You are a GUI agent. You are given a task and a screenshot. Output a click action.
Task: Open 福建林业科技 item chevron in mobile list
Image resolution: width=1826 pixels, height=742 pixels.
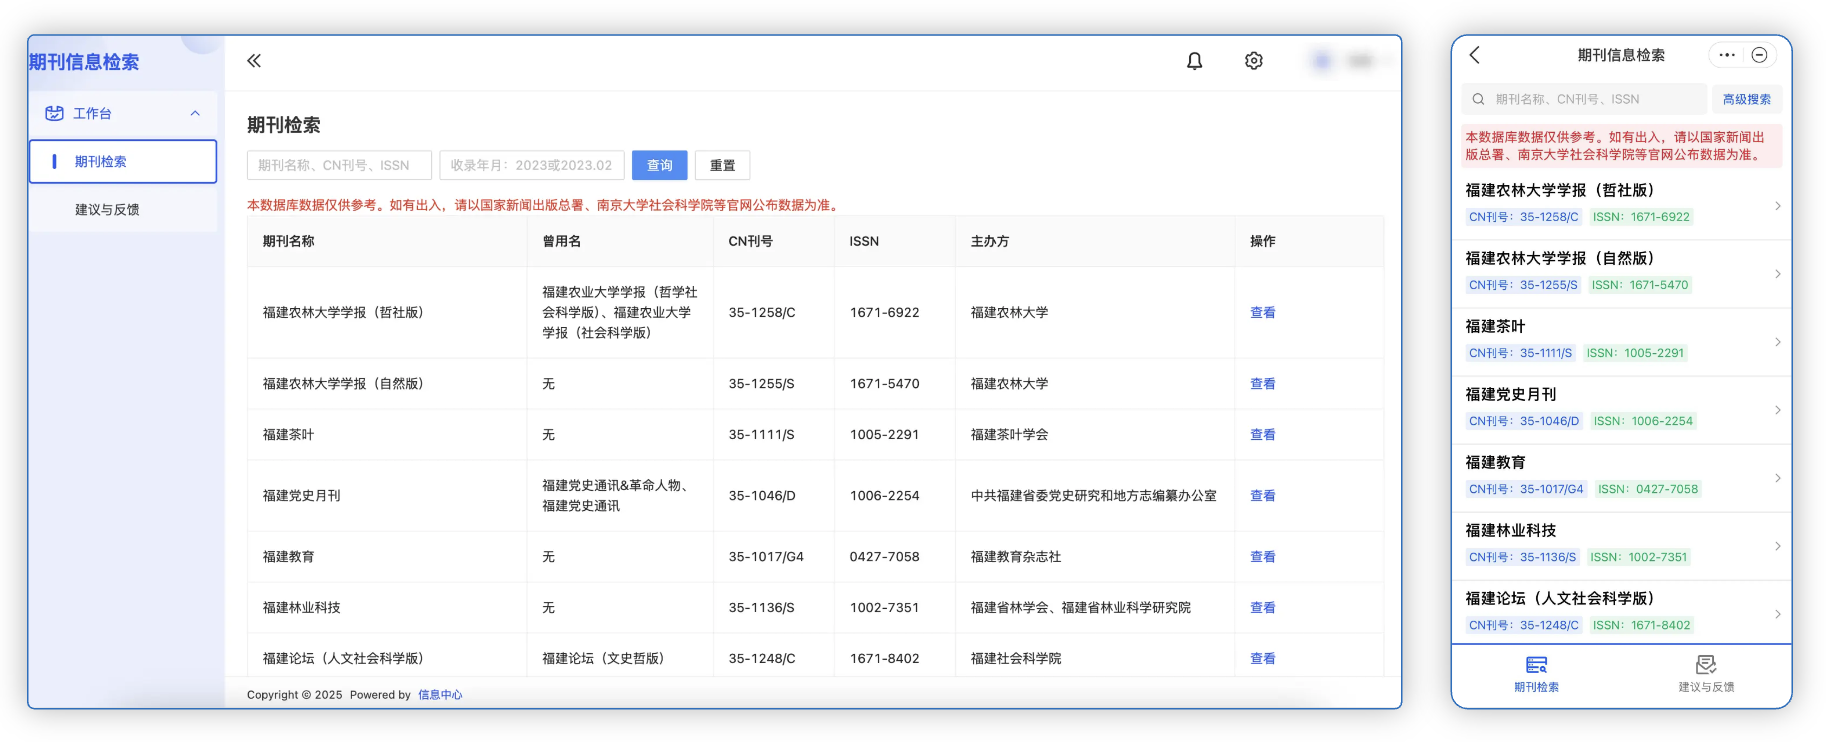[1777, 546]
